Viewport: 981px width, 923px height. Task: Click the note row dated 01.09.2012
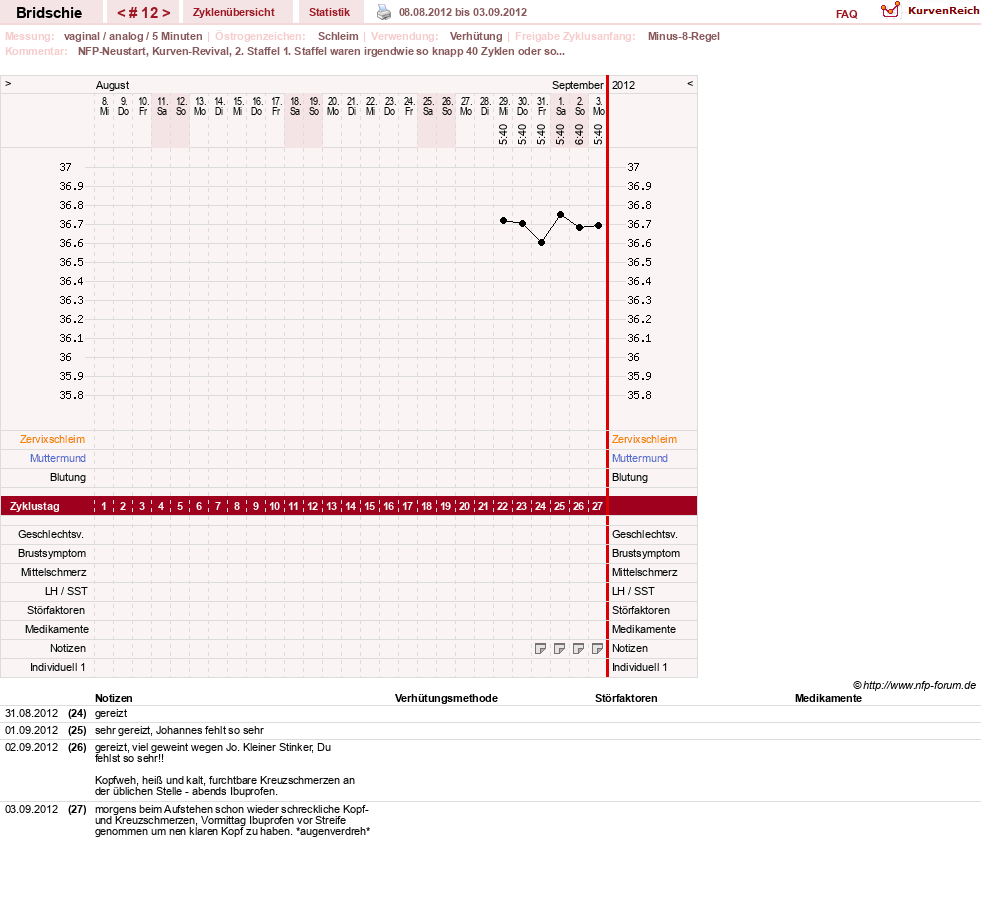490,730
